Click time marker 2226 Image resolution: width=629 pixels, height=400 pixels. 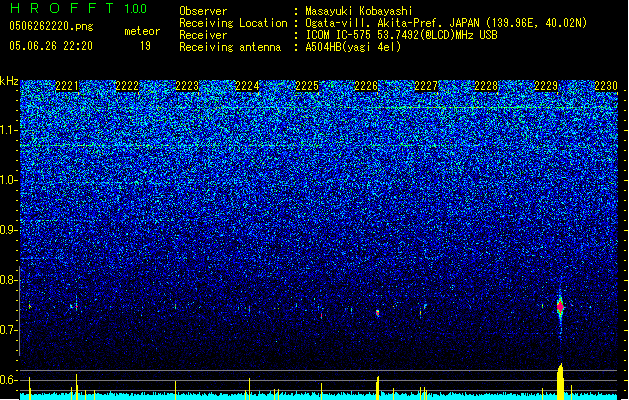pyautogui.click(x=366, y=86)
